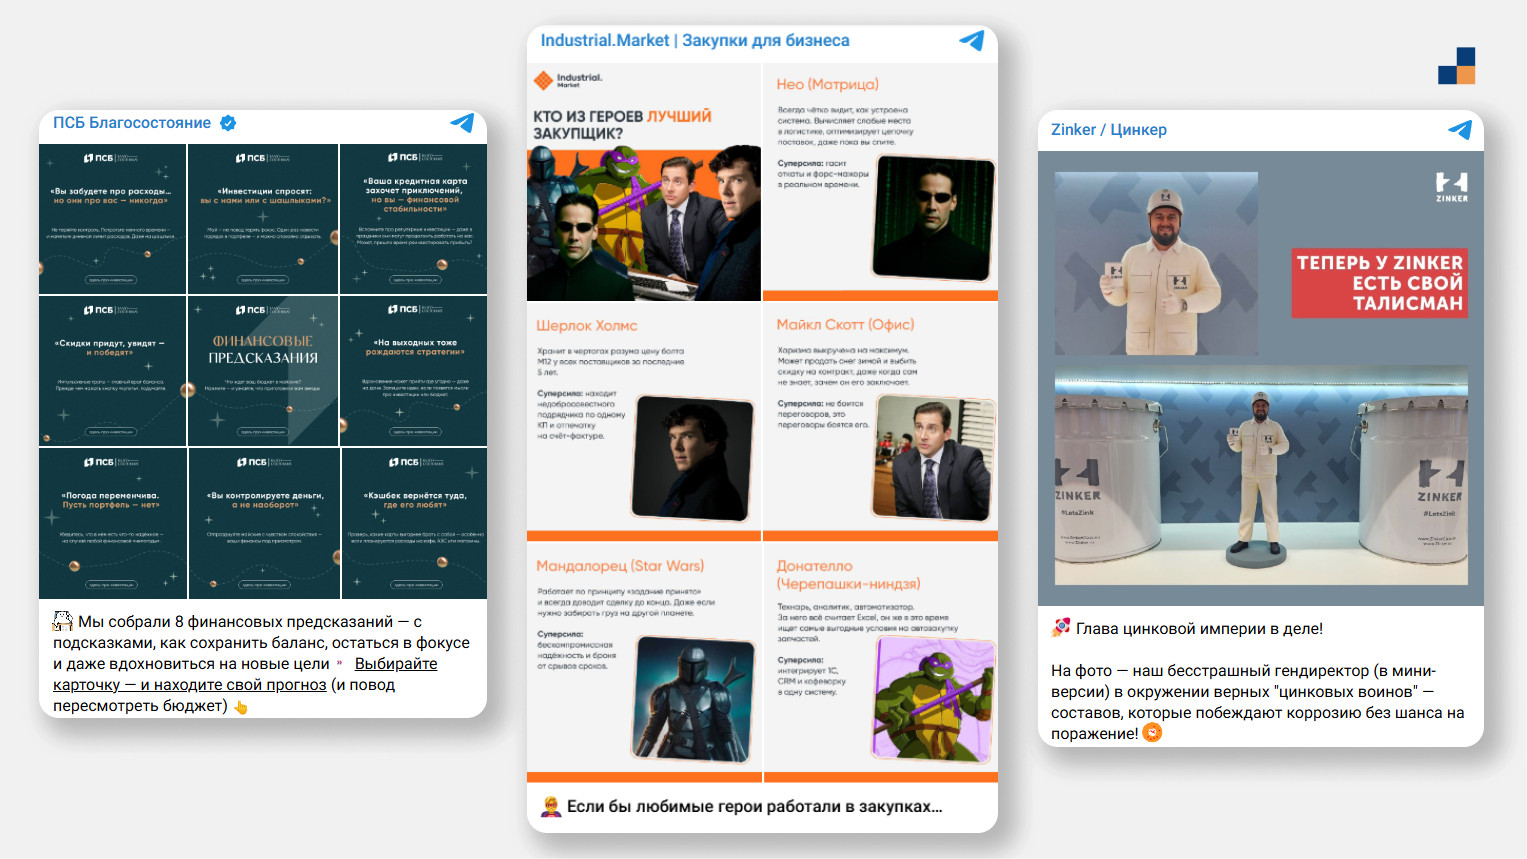Open the 'Скидки придут, увидят' prediction tile
The image size is (1527, 859).
pyautogui.click(x=112, y=371)
